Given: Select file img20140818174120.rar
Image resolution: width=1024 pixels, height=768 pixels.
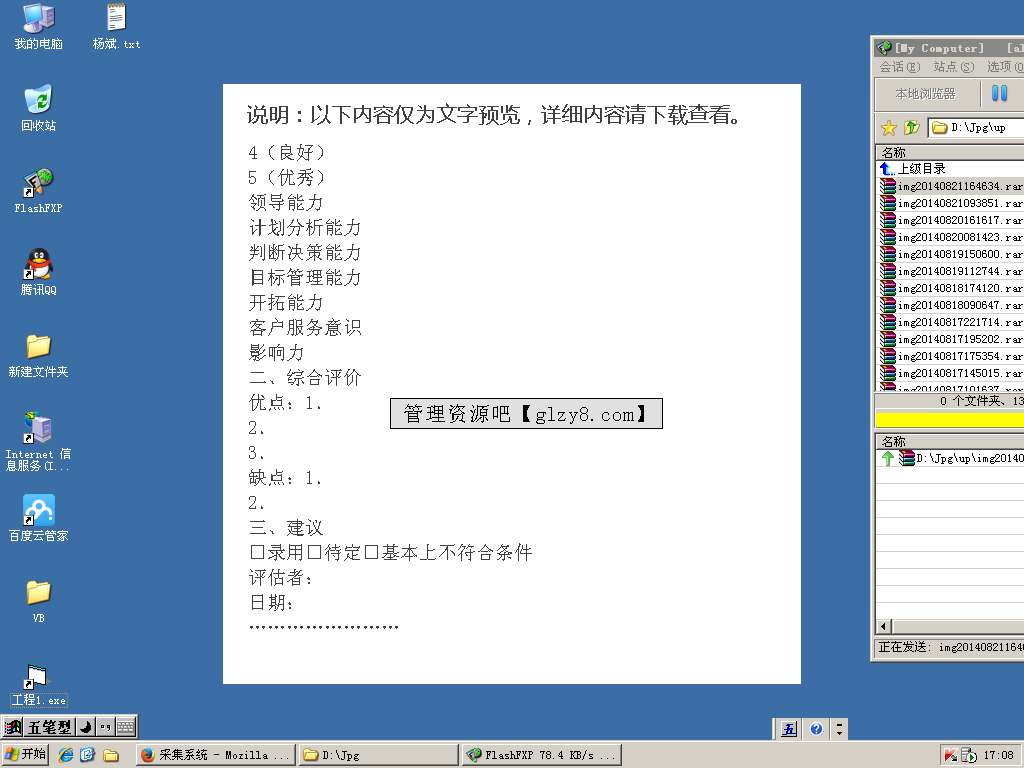Looking at the screenshot, I should click(950, 288).
